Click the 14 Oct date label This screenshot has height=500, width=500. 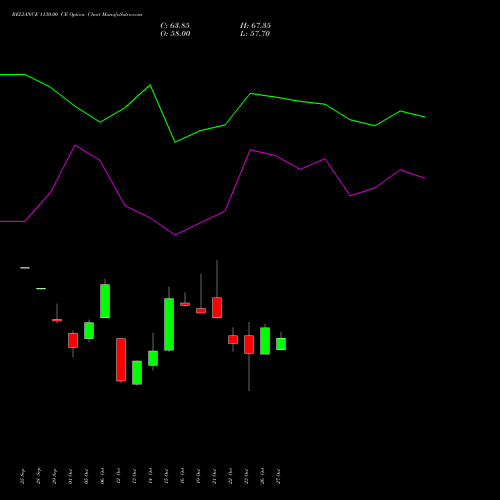(x=150, y=476)
